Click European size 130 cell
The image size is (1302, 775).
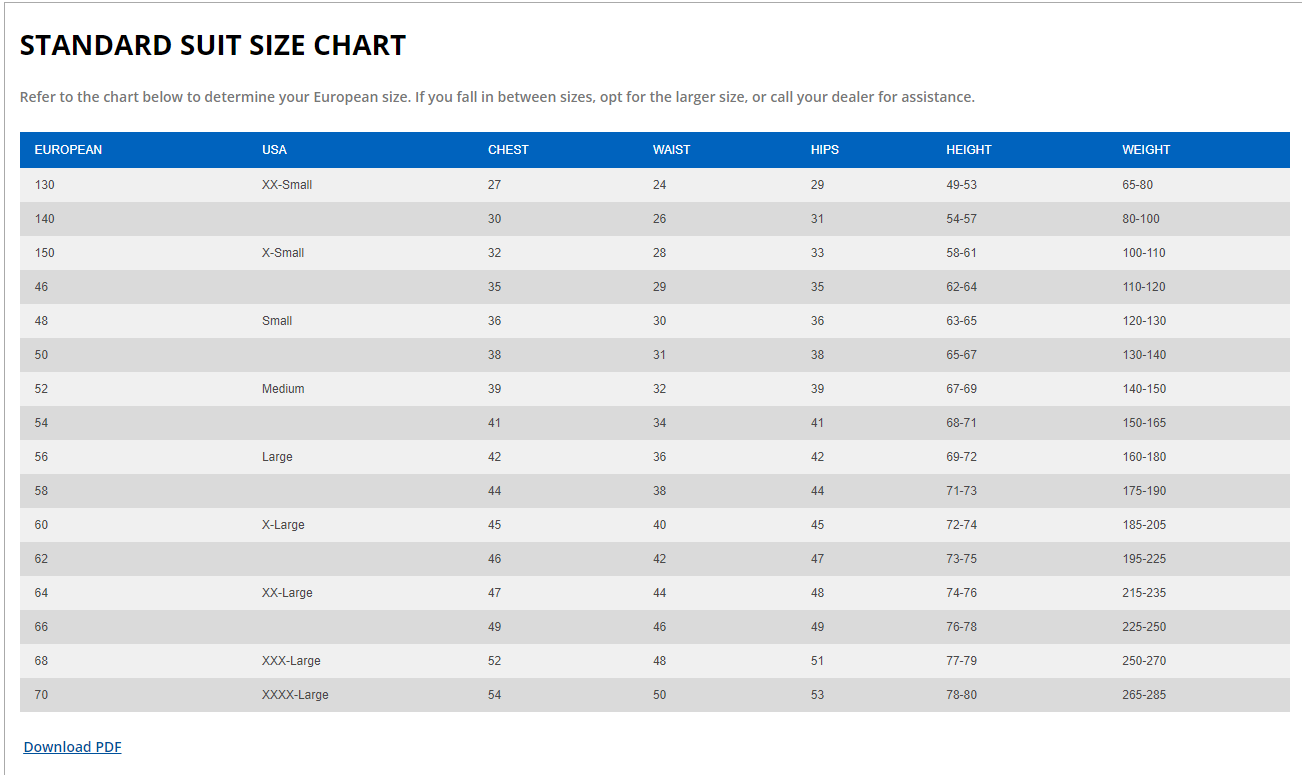pyautogui.click(x=45, y=185)
